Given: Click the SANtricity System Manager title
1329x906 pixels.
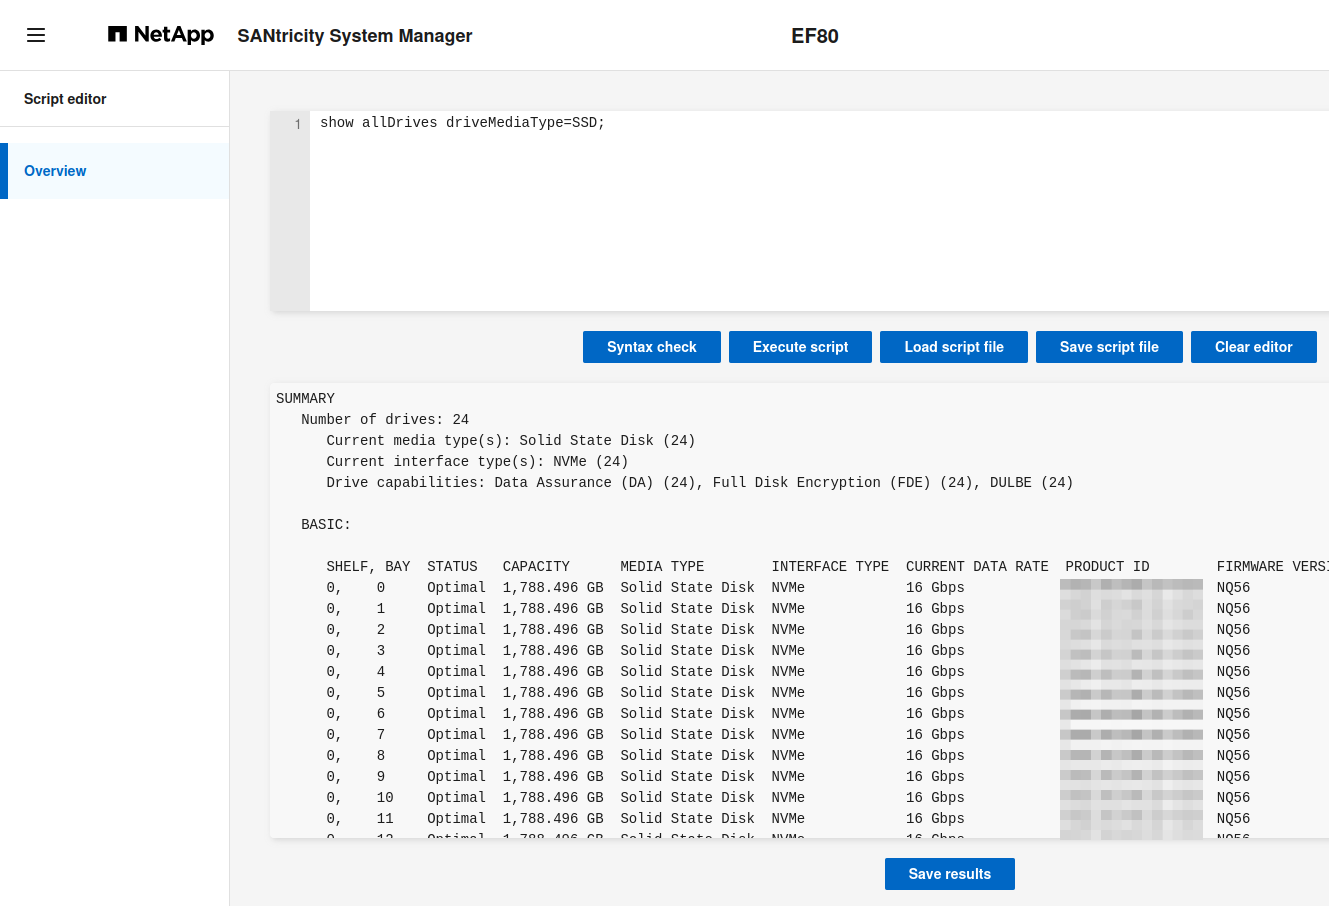Looking at the screenshot, I should pos(354,36).
